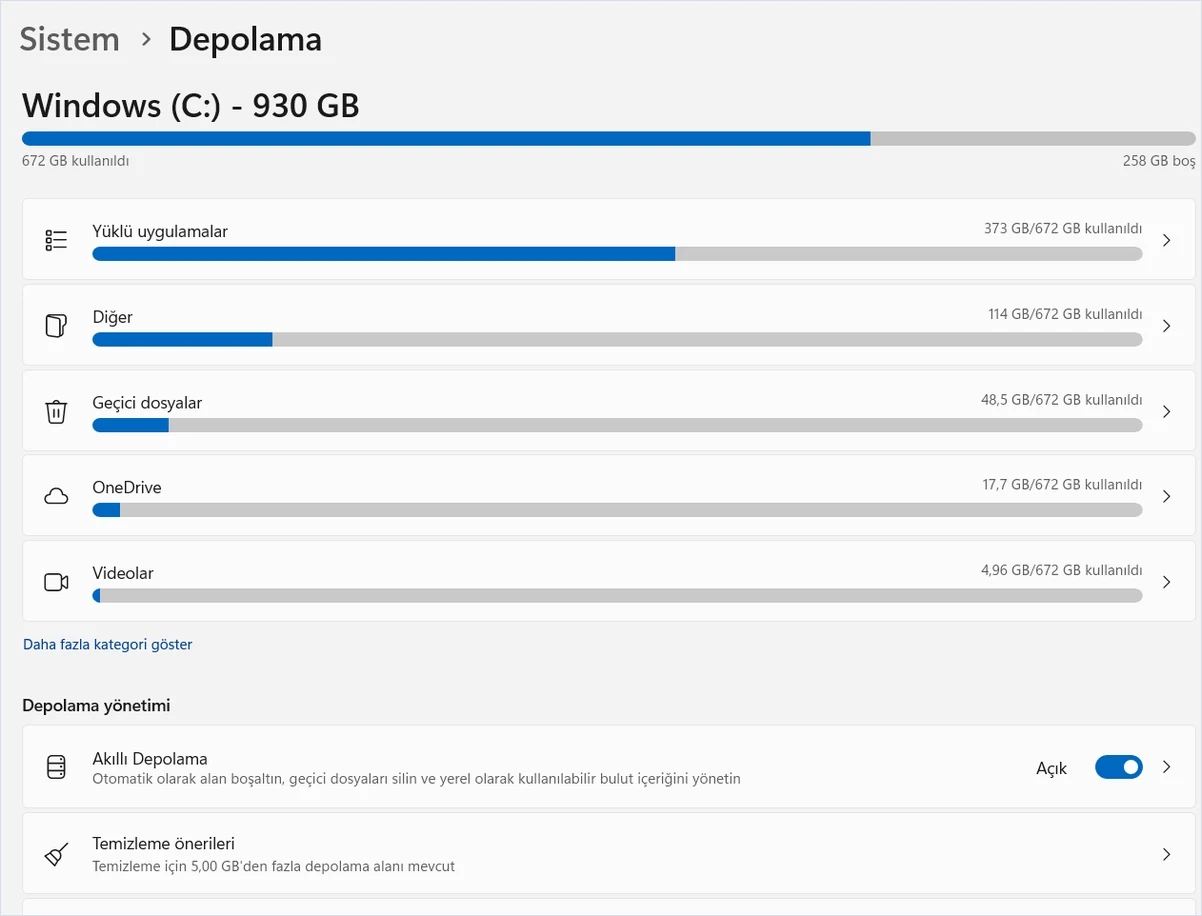This screenshot has height=916, width=1202.
Task: Click '17,7 GB/672 GB kullanıldı' value
Action: [x=1062, y=485]
